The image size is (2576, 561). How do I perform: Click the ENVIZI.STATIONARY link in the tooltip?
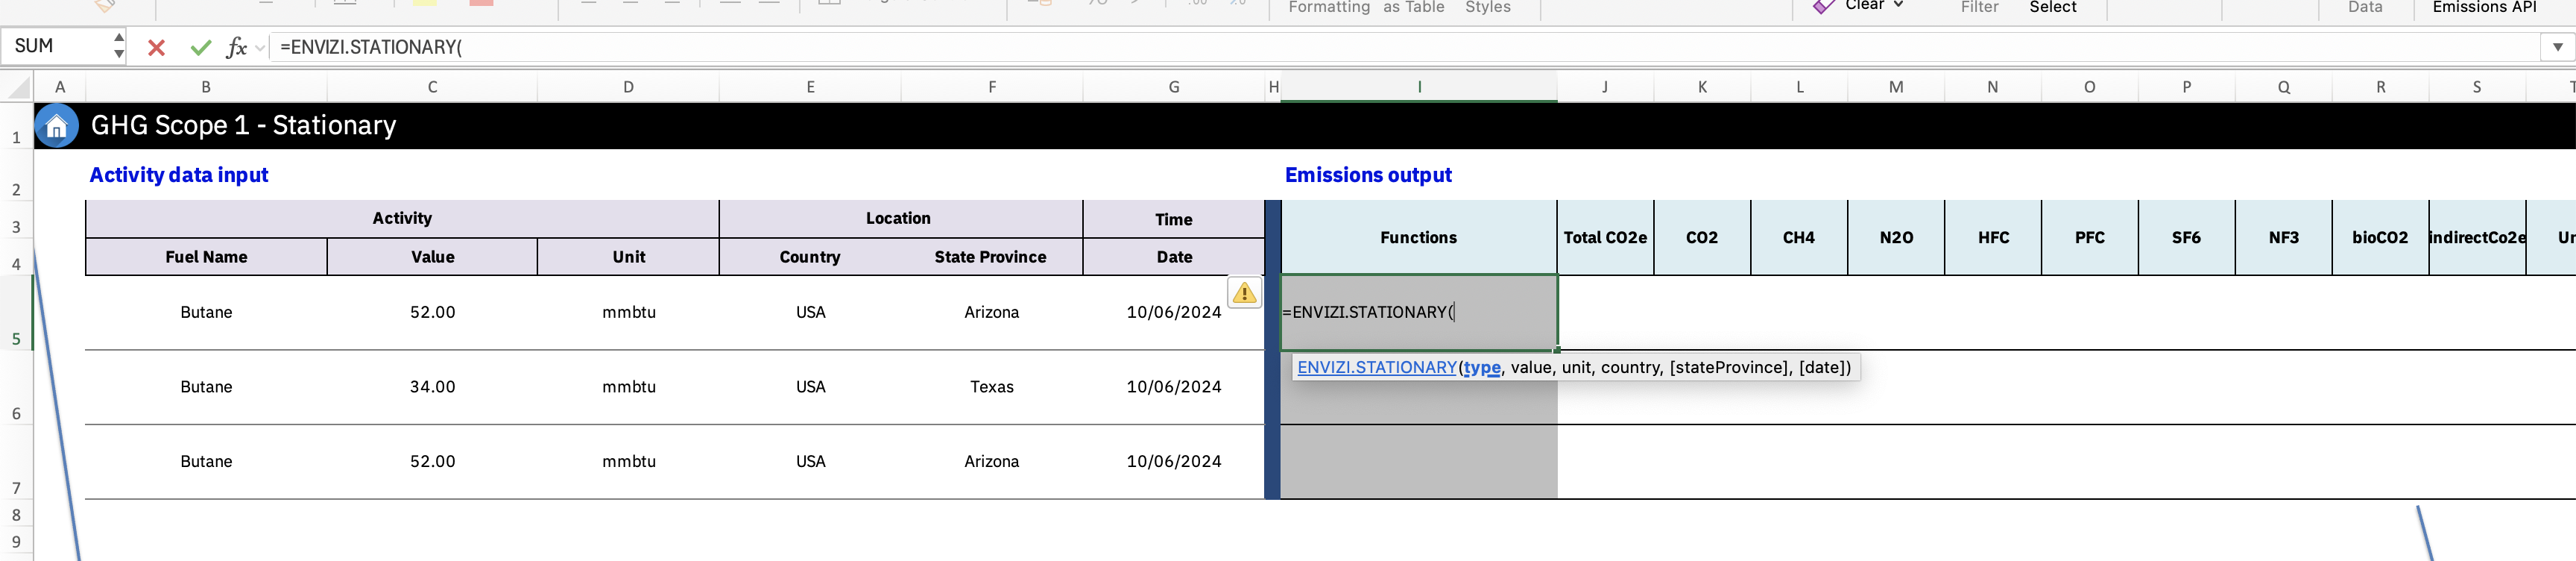click(x=1376, y=367)
